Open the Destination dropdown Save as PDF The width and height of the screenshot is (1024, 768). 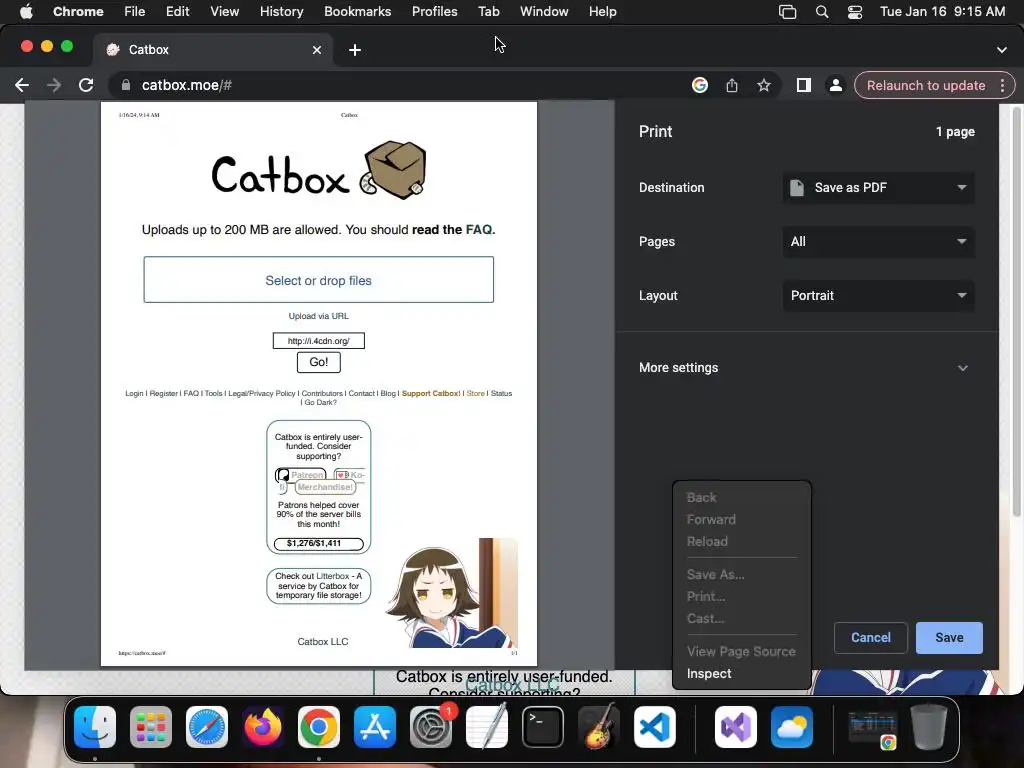878,187
